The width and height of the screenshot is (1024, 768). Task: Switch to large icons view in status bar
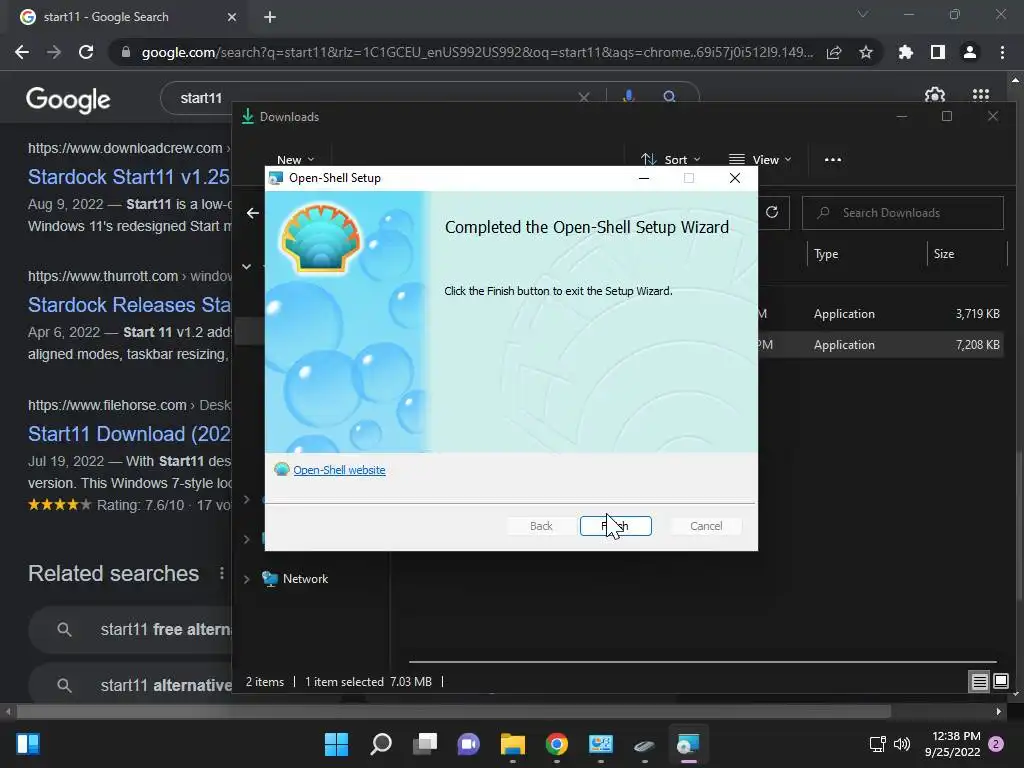pos(1000,682)
